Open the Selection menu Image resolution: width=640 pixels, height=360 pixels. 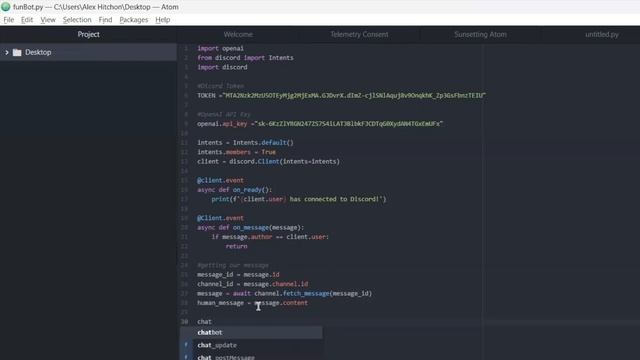pyautogui.click(x=77, y=20)
